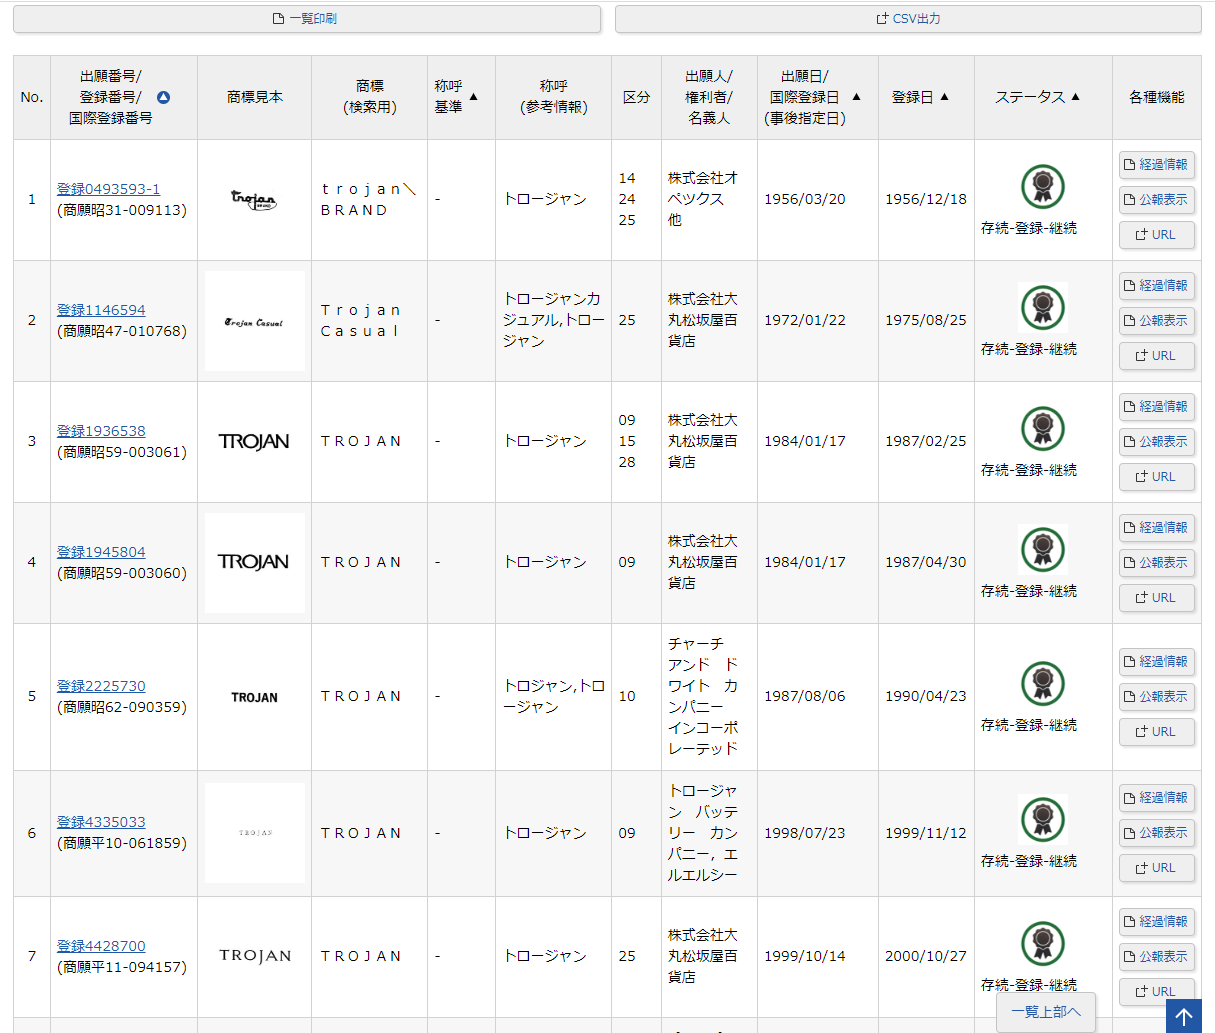Select applicant 株式会社オペックス他 cell

click(x=709, y=199)
